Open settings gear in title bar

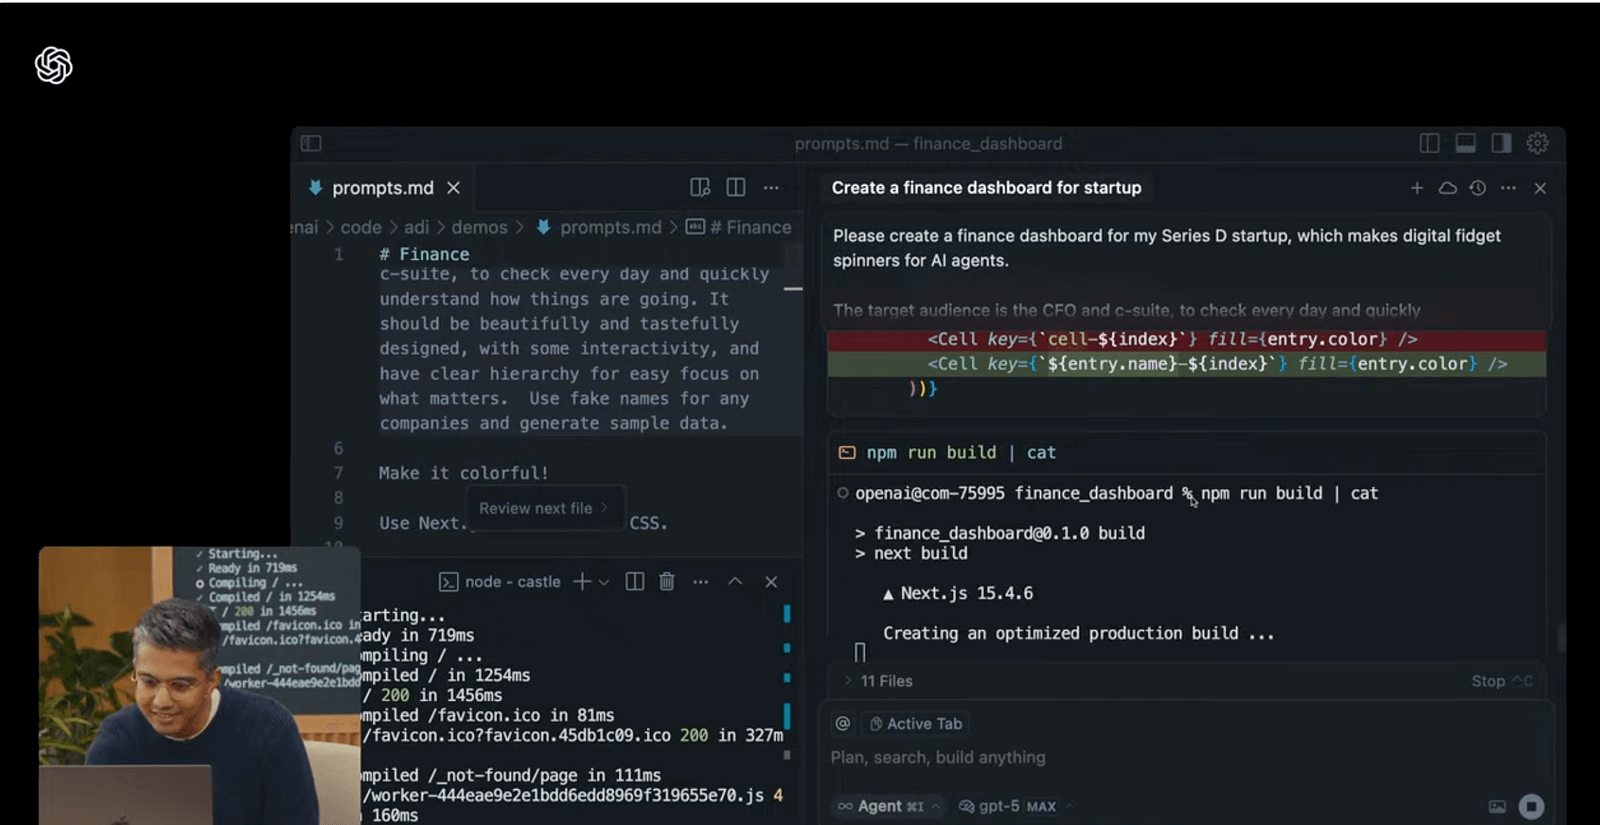tap(1538, 143)
